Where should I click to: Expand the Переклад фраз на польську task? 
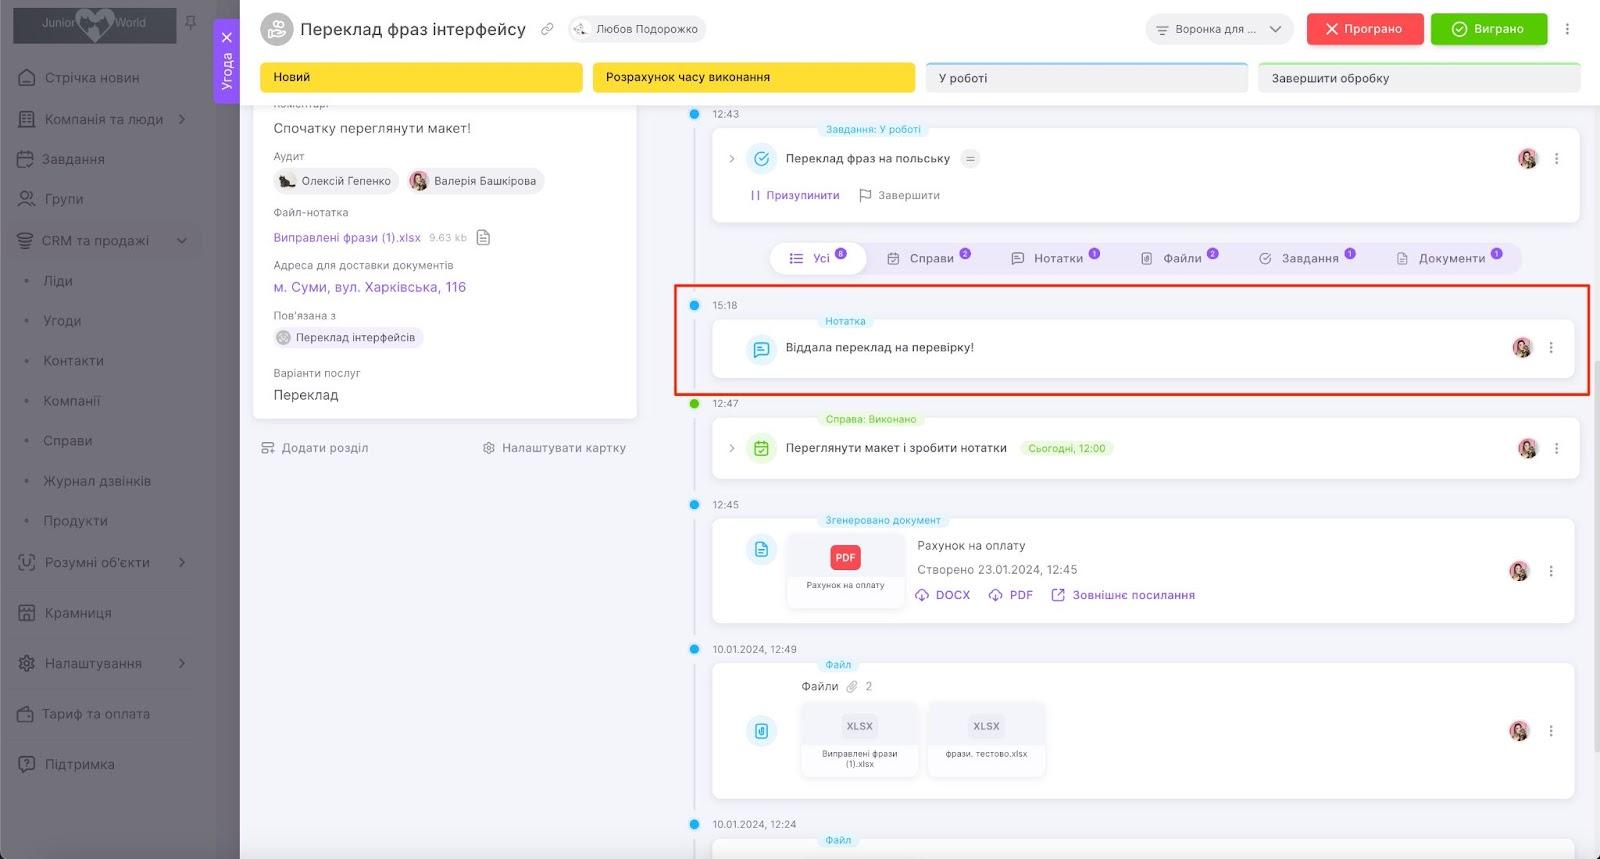731,159
